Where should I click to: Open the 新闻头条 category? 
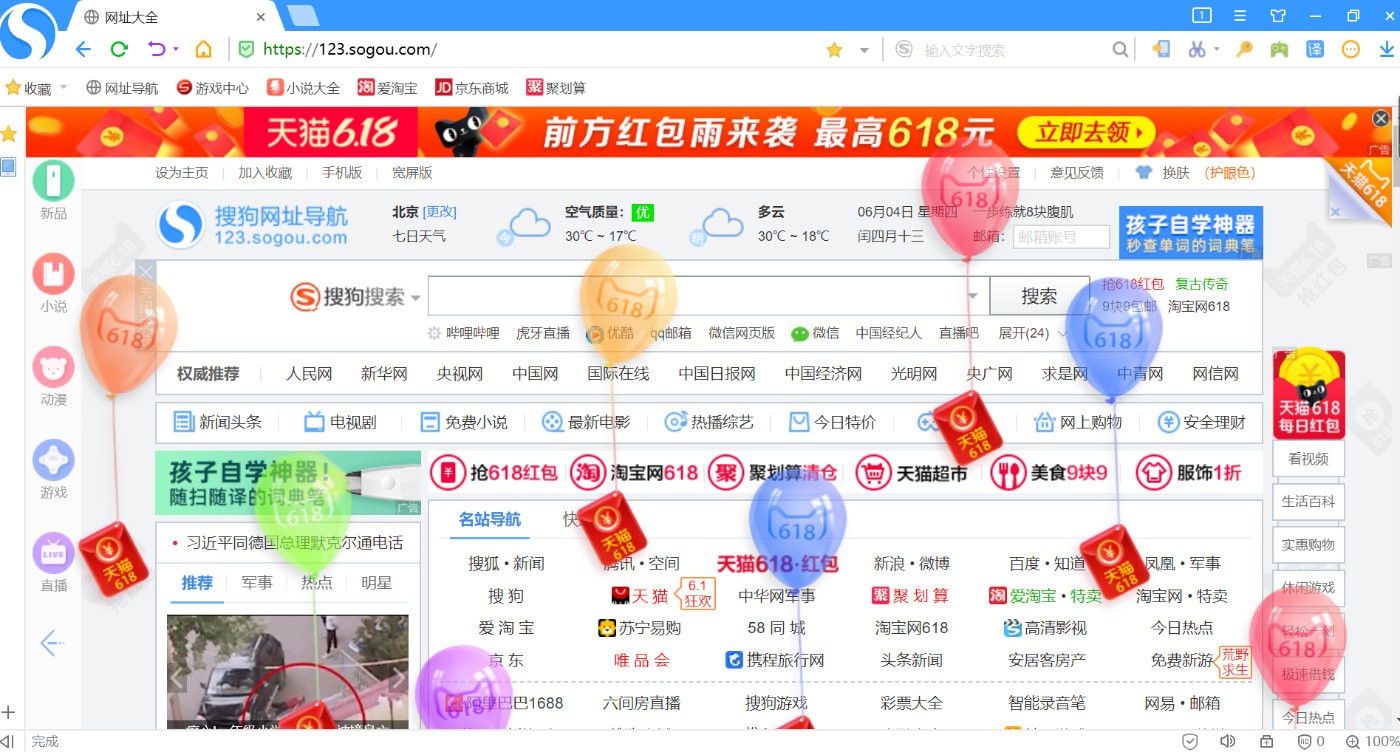click(x=218, y=422)
